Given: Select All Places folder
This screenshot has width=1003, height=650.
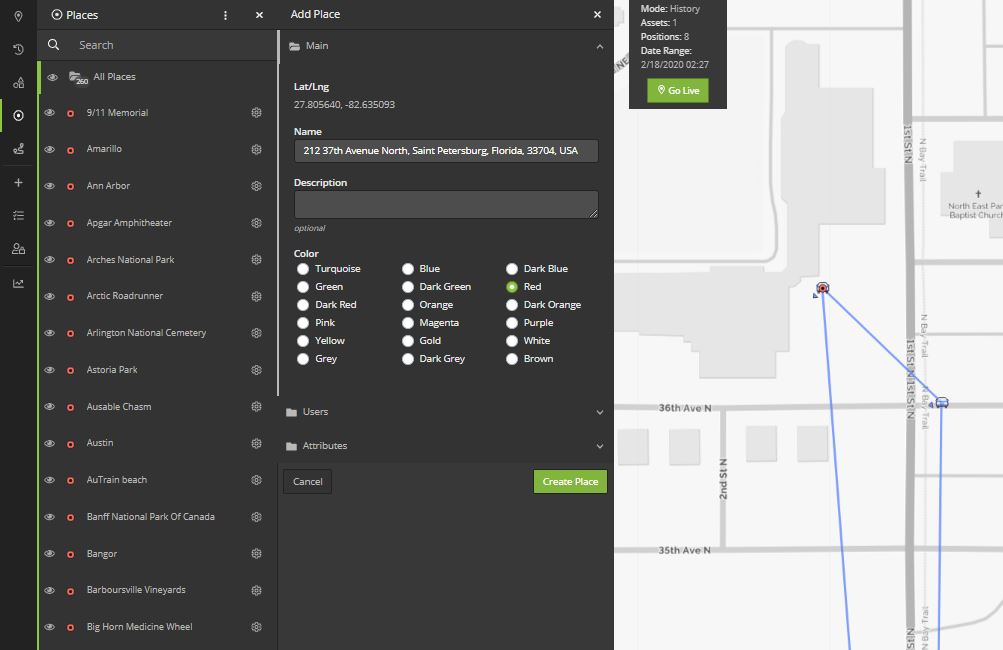Looking at the screenshot, I should click(x=114, y=77).
